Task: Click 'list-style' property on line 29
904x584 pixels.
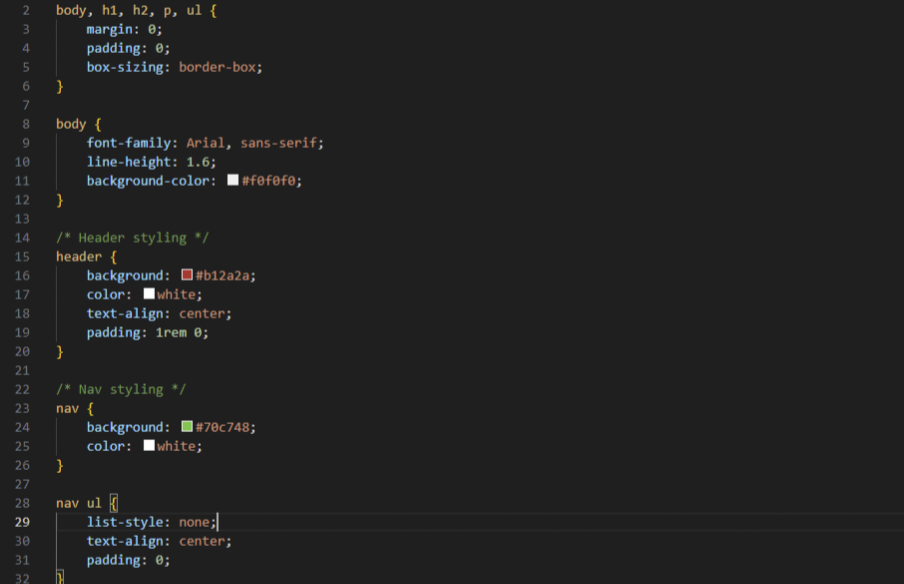Action: coord(125,522)
